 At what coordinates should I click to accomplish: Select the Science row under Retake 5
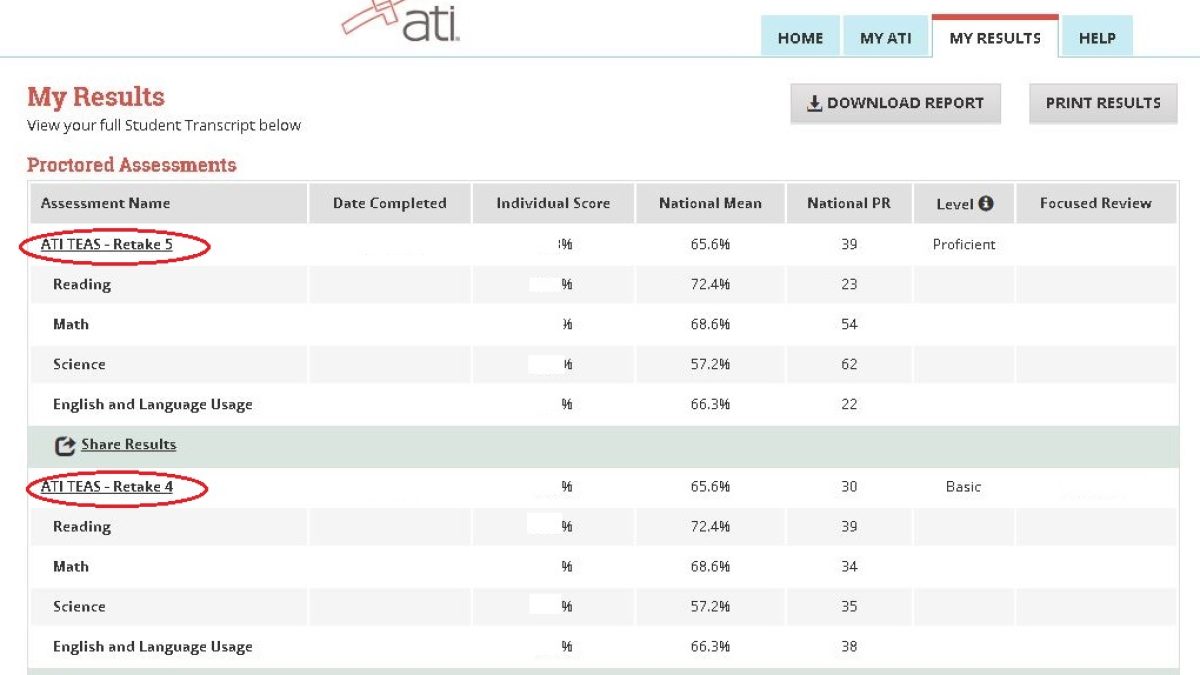[79, 365]
